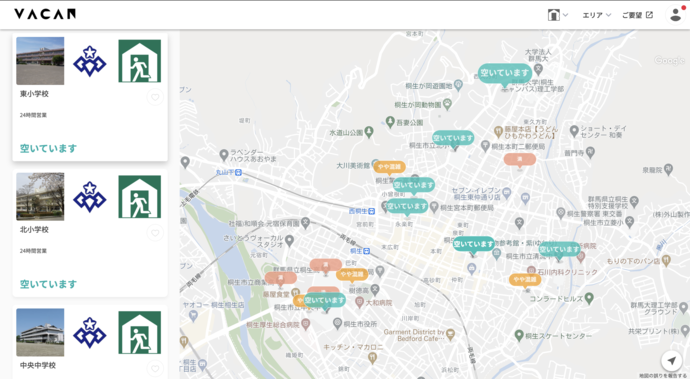Click the city emblem on 北小学校 card
The image size is (690, 379).
pos(90,197)
